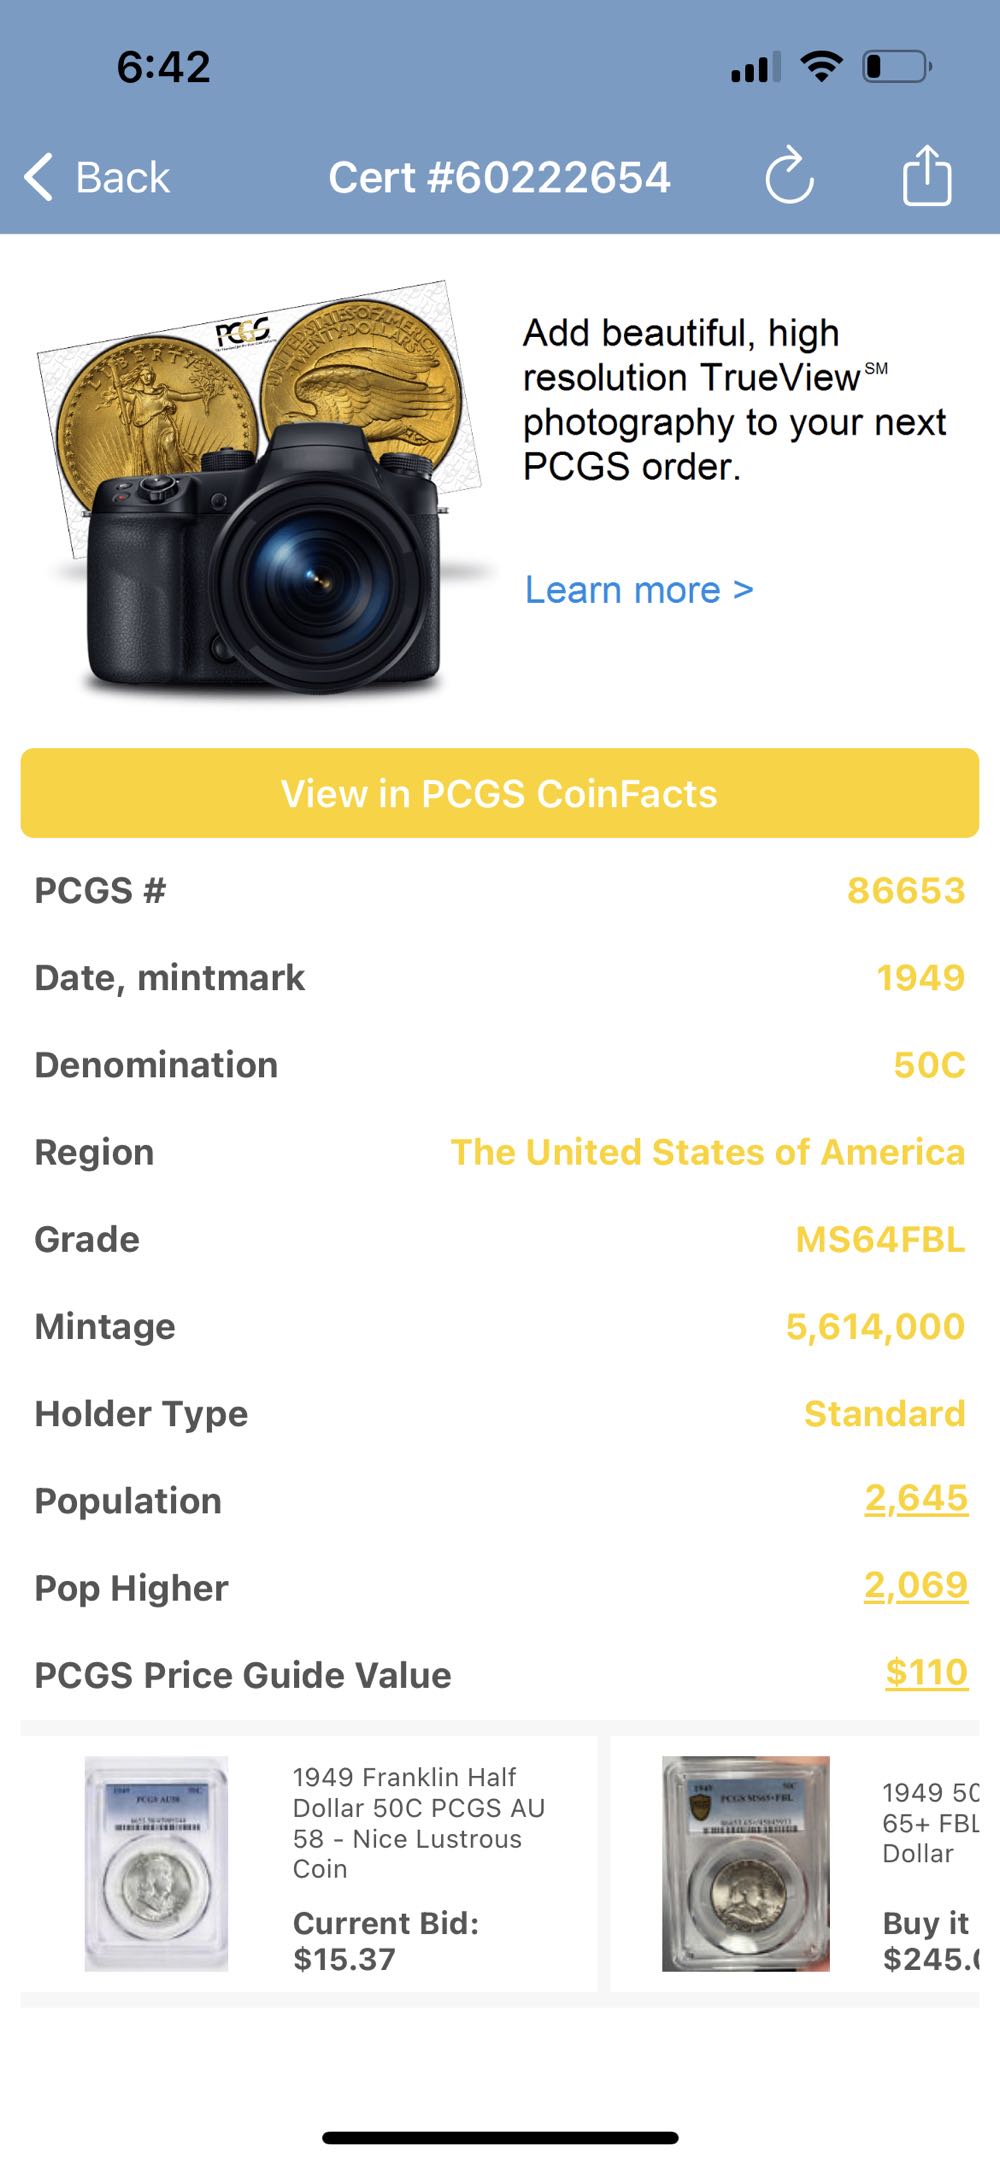Open the Learn more link
Screen dimensions: 1000x2165
[639, 590]
